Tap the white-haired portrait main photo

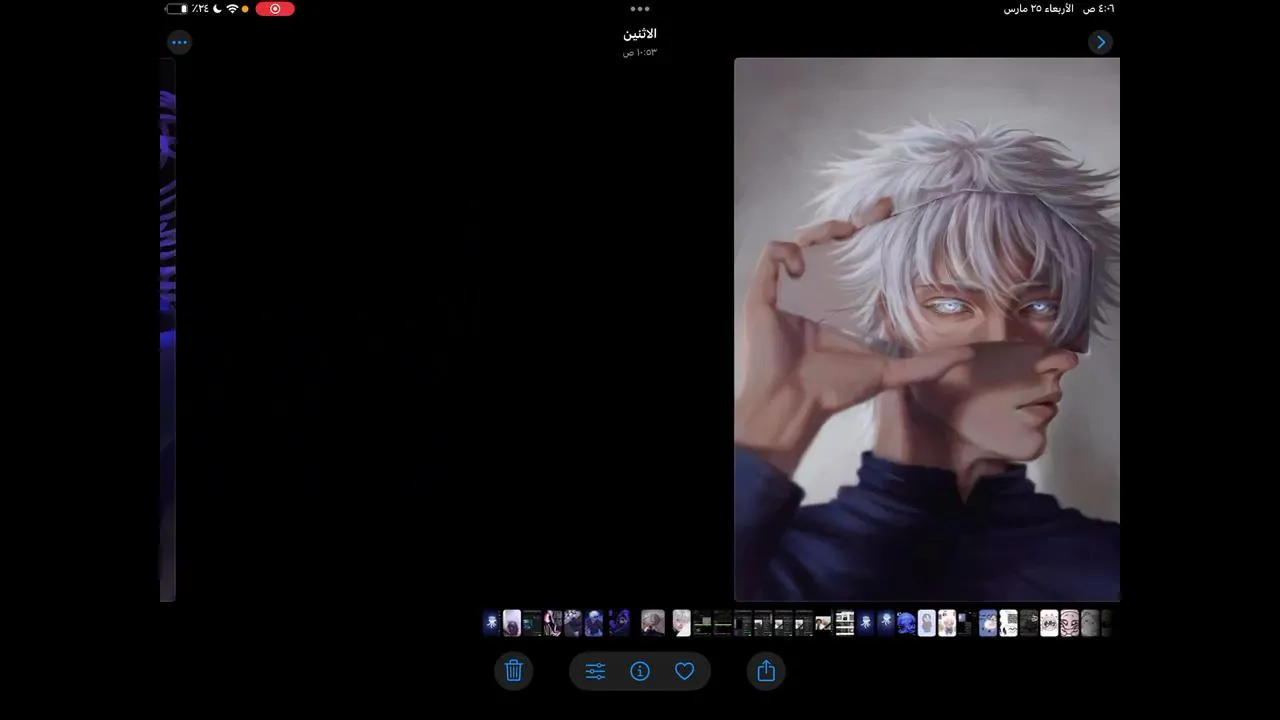(927, 329)
